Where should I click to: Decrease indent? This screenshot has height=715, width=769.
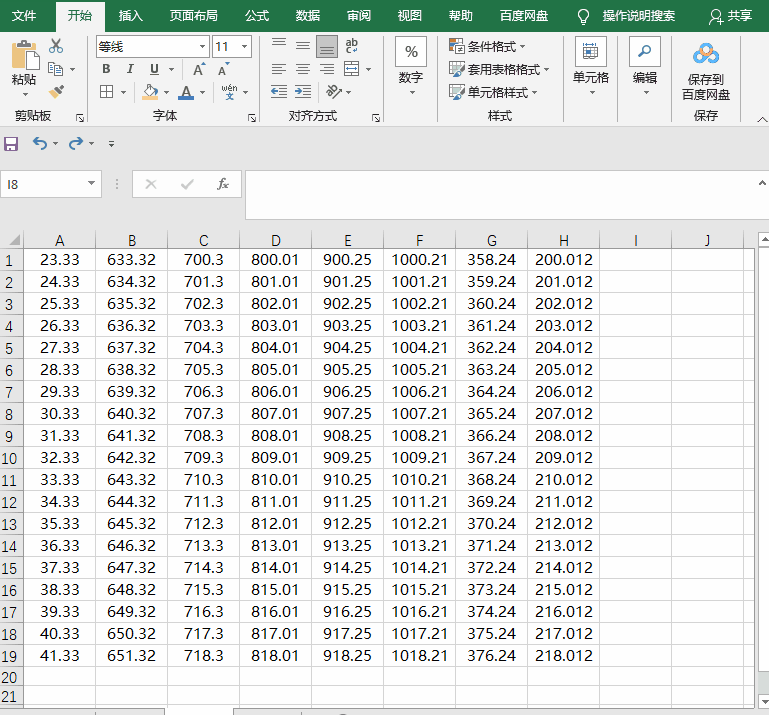[x=279, y=92]
